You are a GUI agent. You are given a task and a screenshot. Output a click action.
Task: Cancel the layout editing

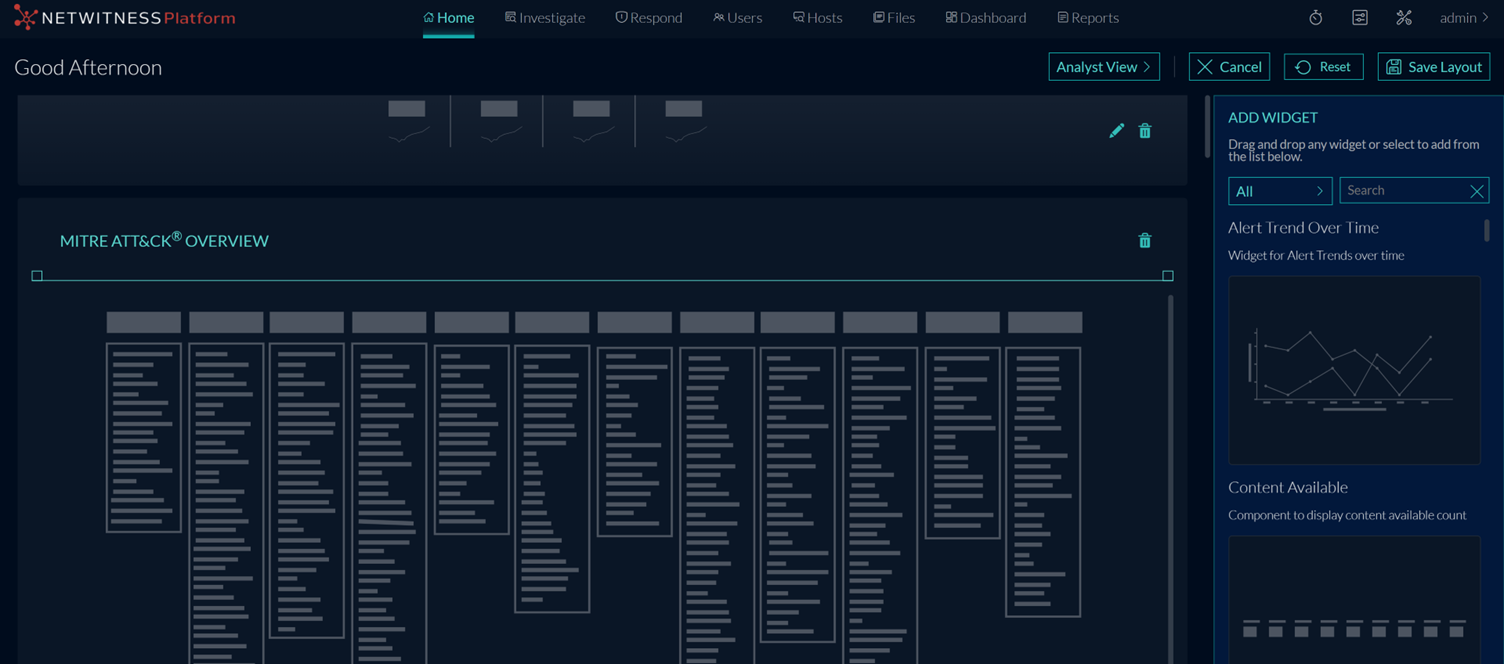(1229, 67)
